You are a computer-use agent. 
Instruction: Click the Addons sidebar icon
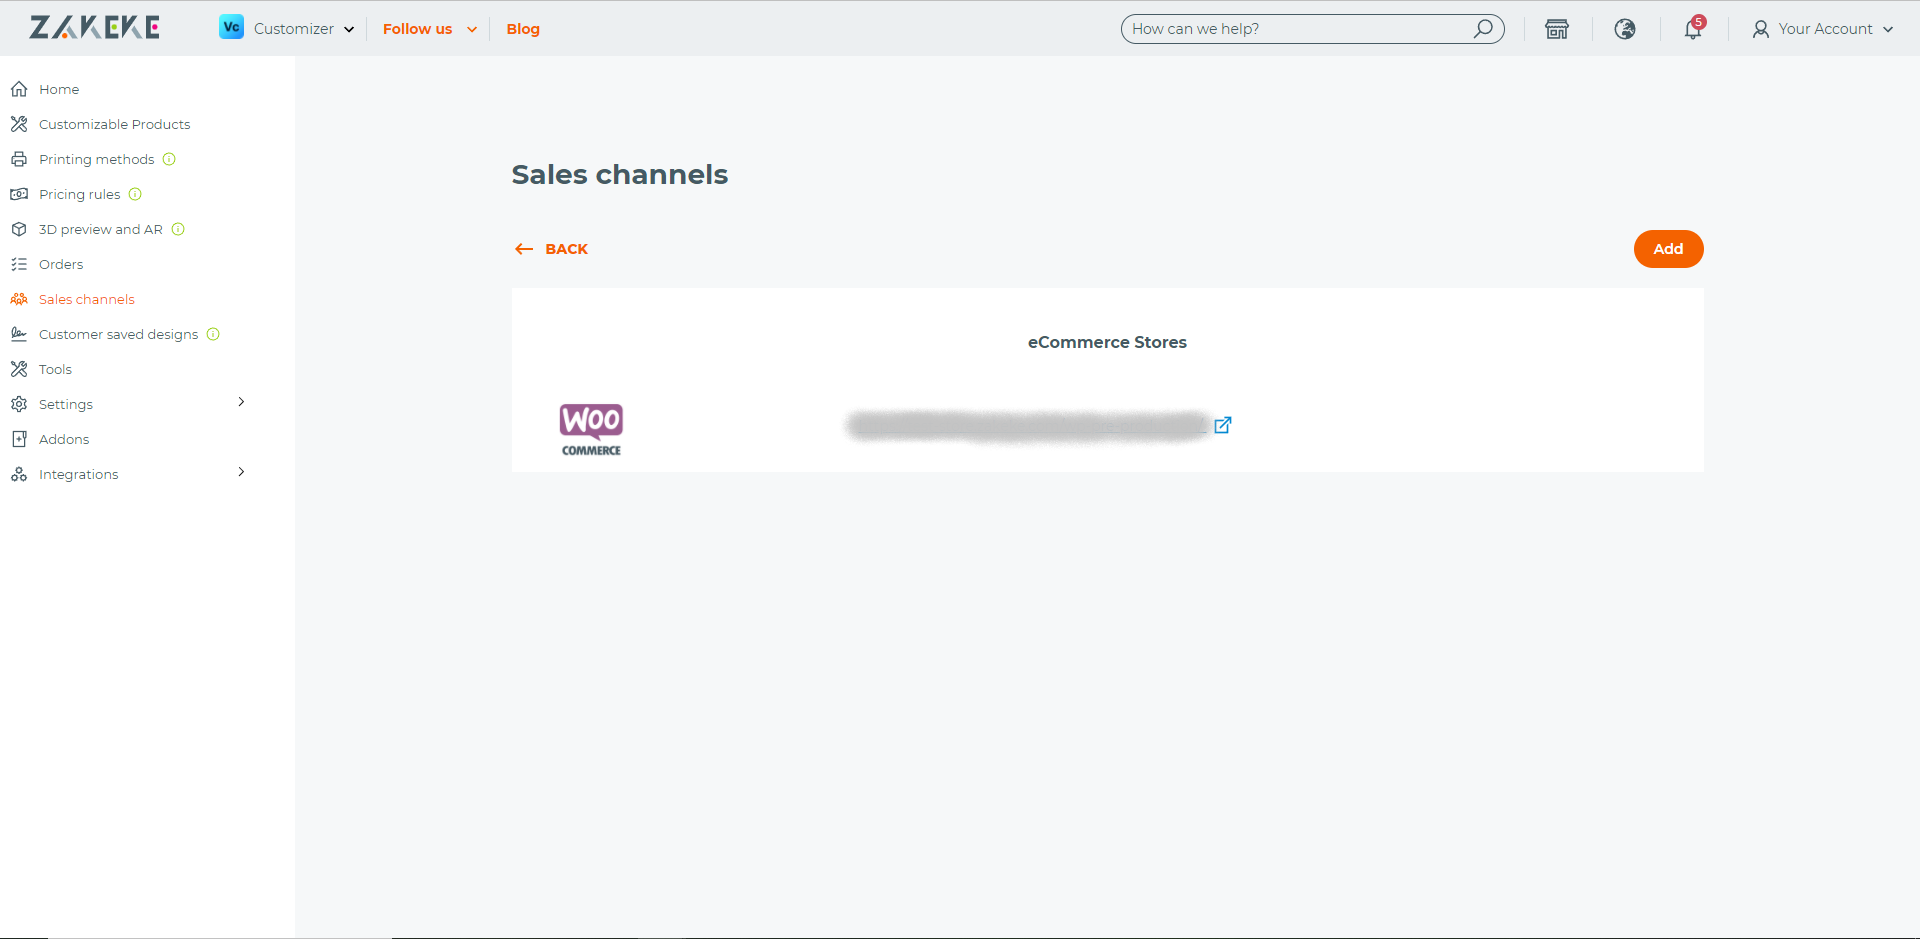pos(19,439)
